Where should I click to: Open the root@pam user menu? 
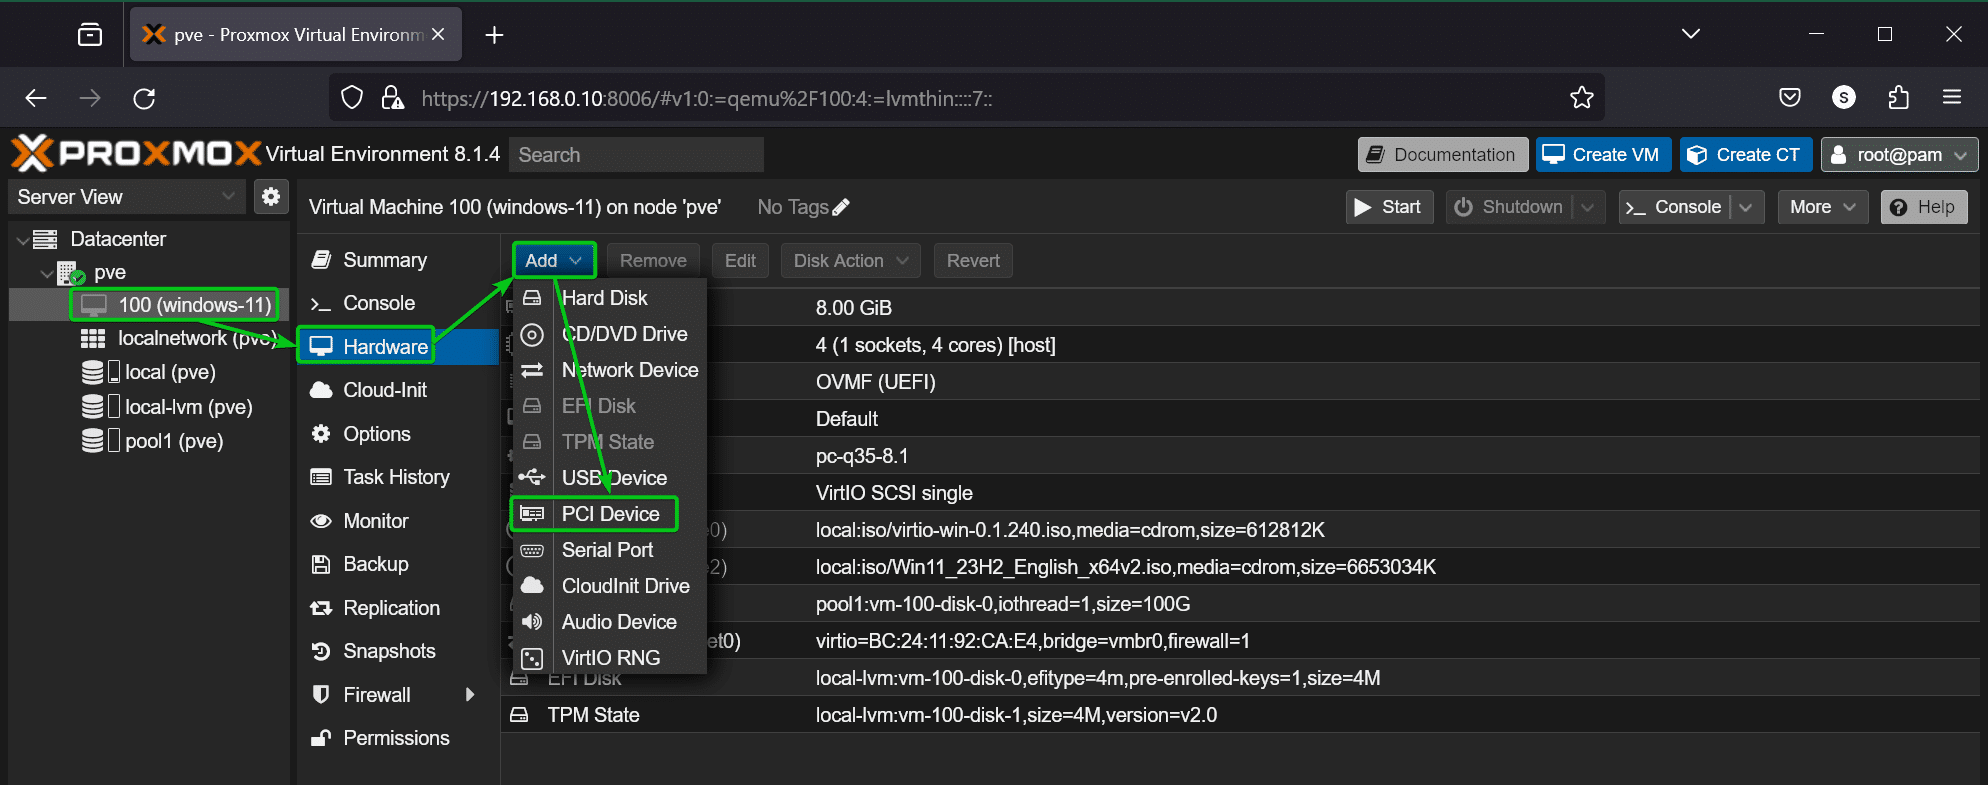[x=1899, y=155]
